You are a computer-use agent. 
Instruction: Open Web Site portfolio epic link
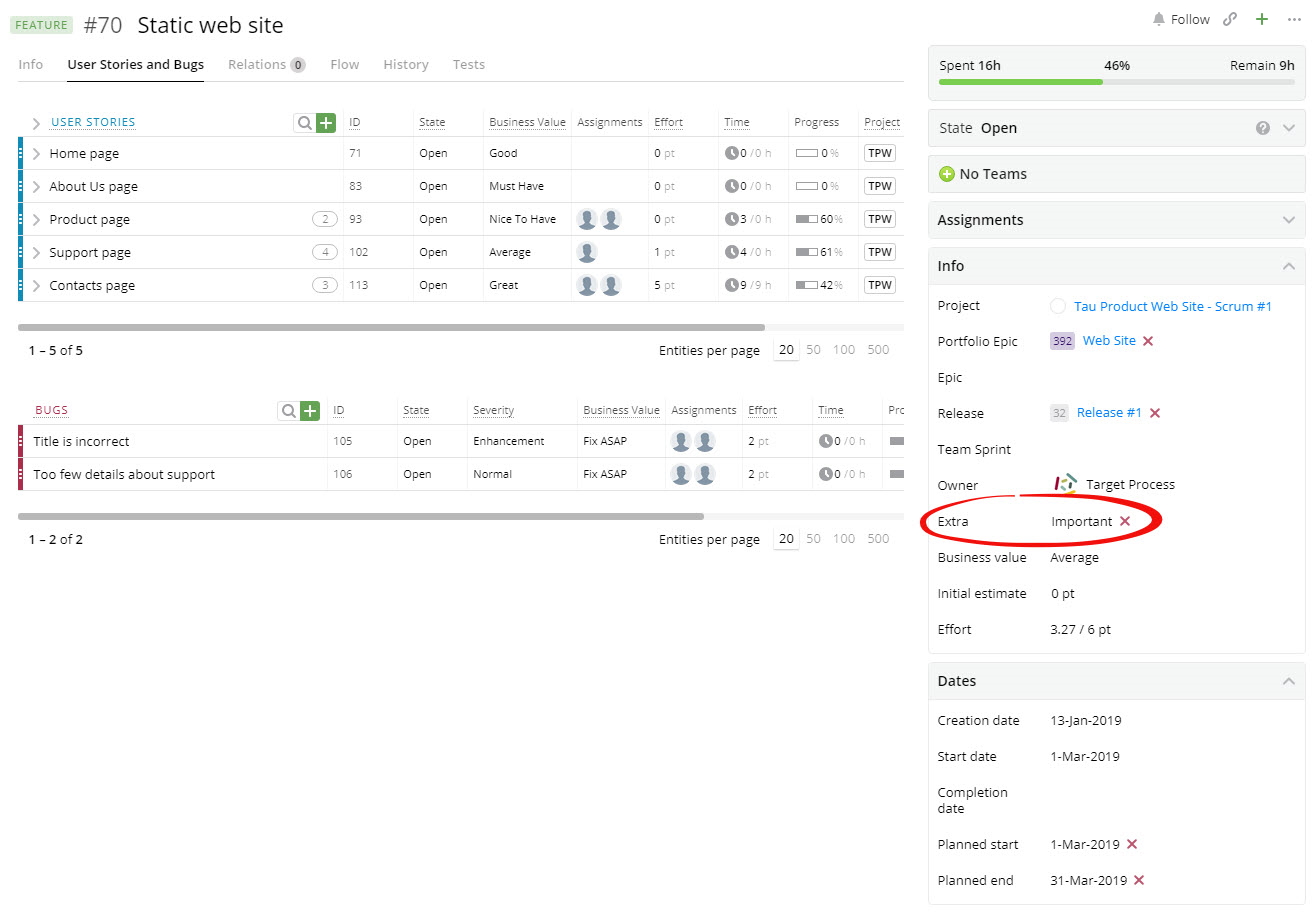(x=1109, y=341)
